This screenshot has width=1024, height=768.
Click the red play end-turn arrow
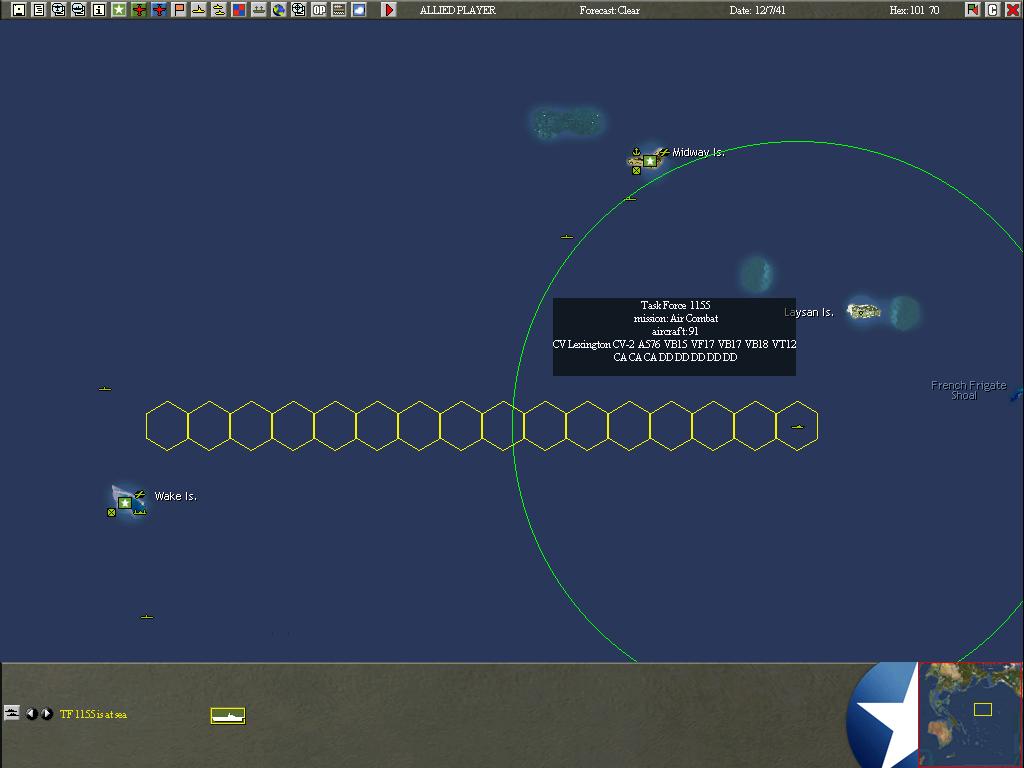pyautogui.click(x=389, y=10)
